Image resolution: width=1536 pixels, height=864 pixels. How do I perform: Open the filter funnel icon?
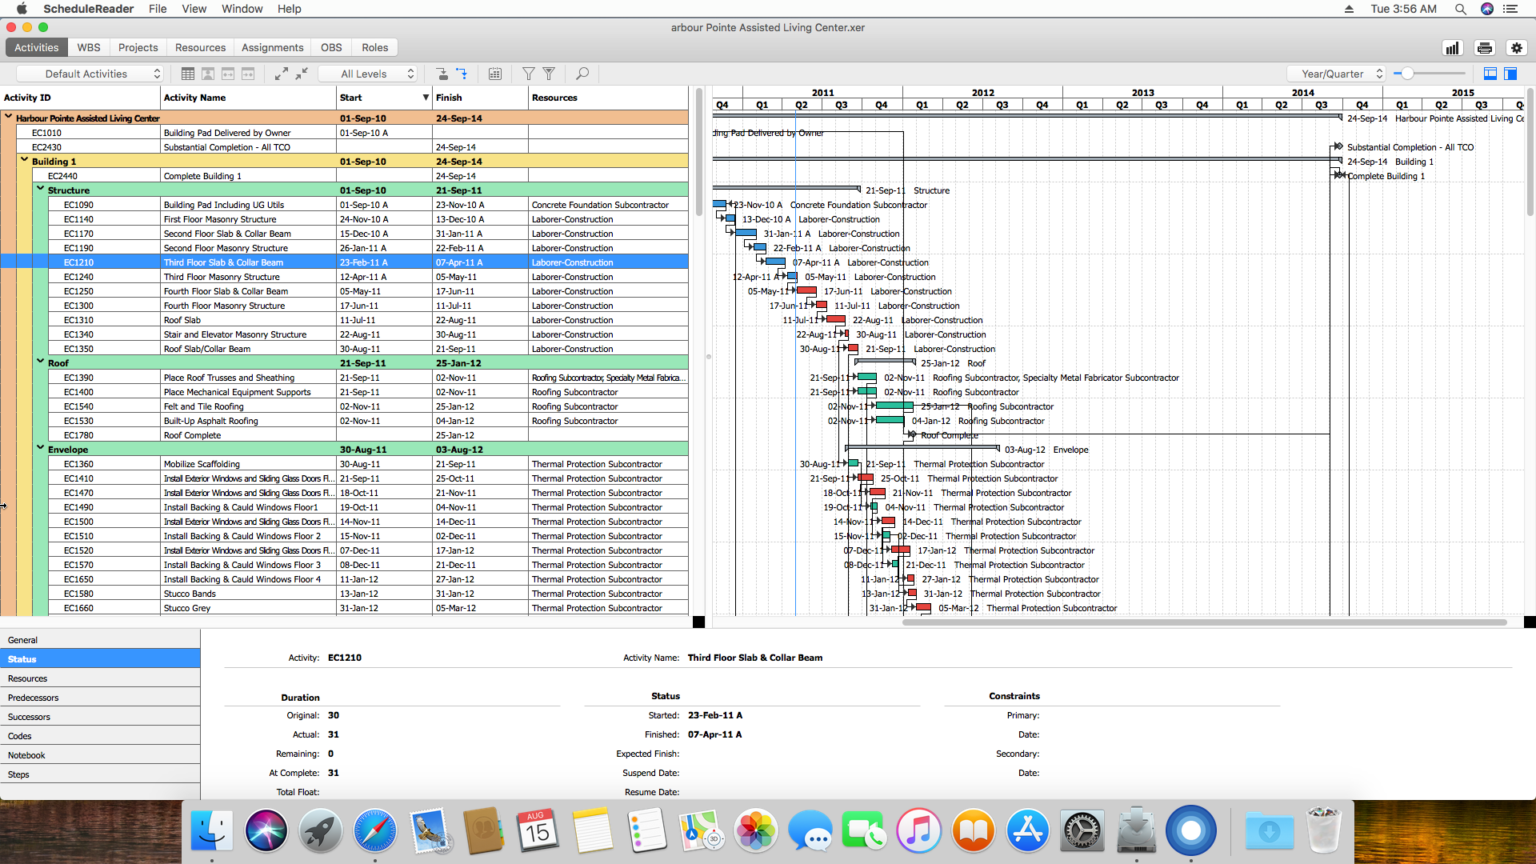[x=528, y=73]
